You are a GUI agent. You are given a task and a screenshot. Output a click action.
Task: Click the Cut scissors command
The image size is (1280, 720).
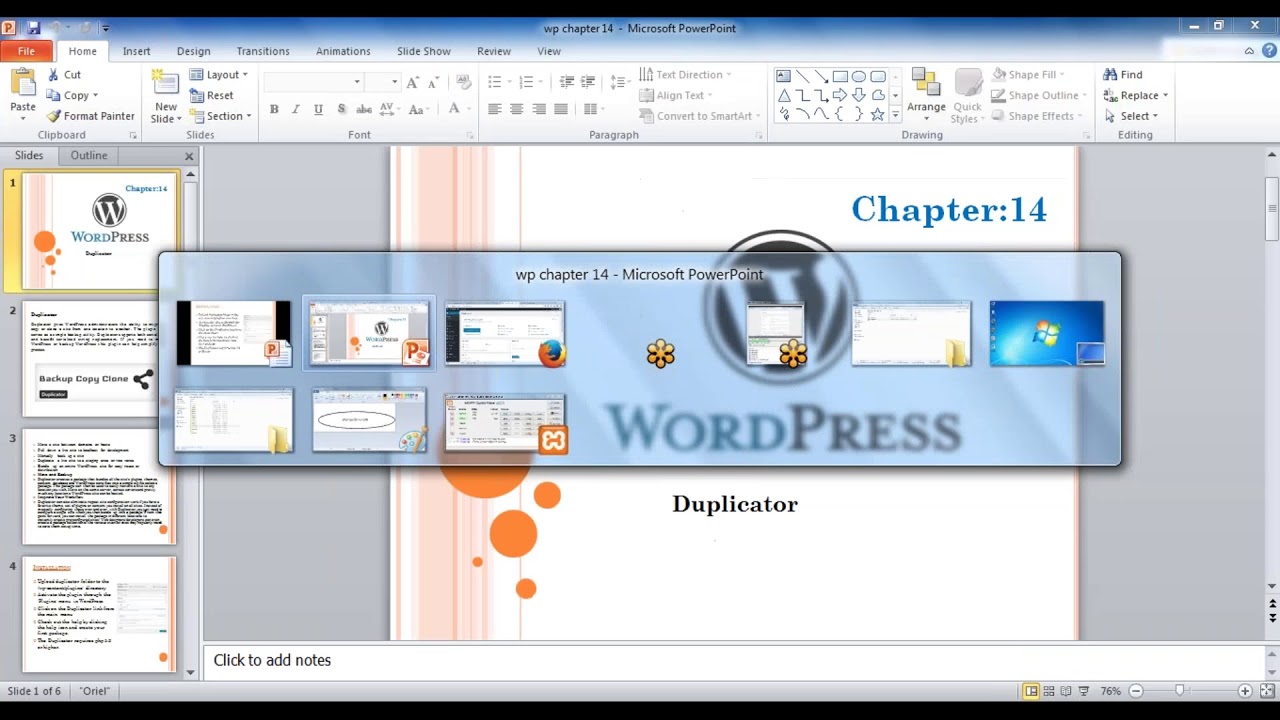point(64,74)
